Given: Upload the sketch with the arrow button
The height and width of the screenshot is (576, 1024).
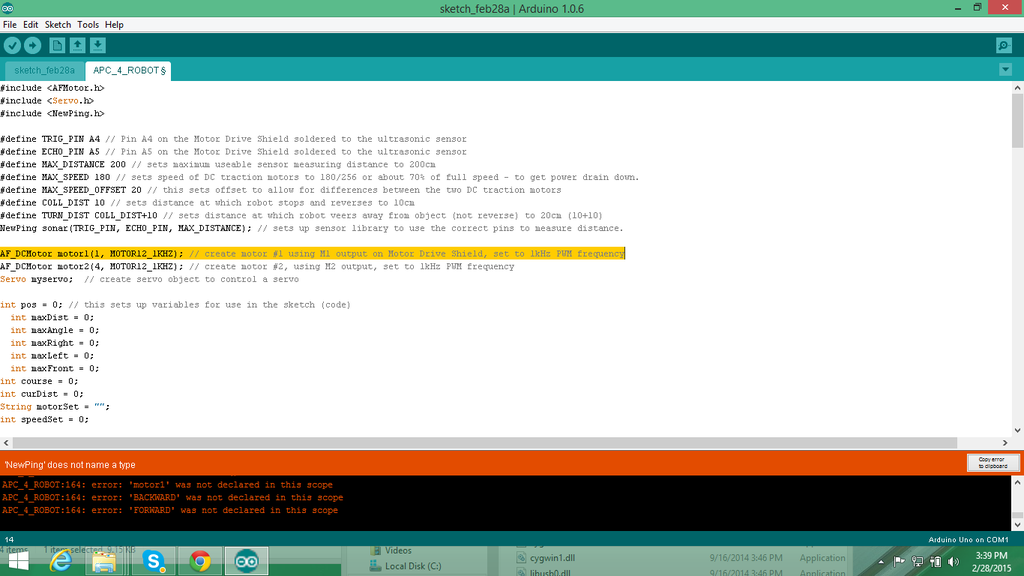Looking at the screenshot, I should (33, 45).
